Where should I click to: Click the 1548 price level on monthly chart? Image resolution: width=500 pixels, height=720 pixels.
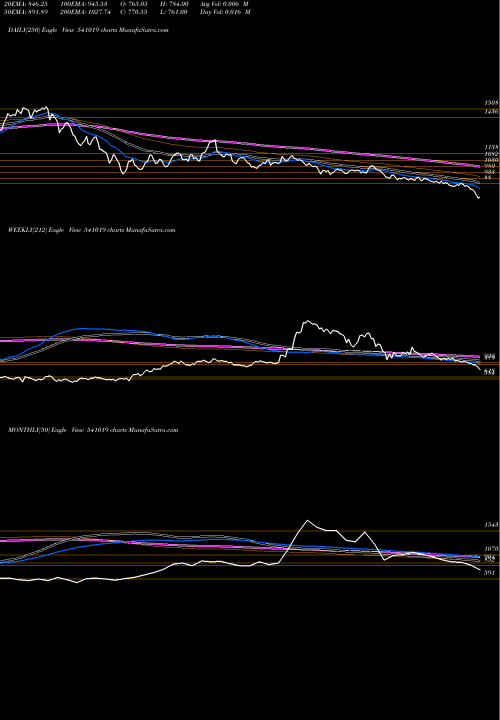pos(491,525)
